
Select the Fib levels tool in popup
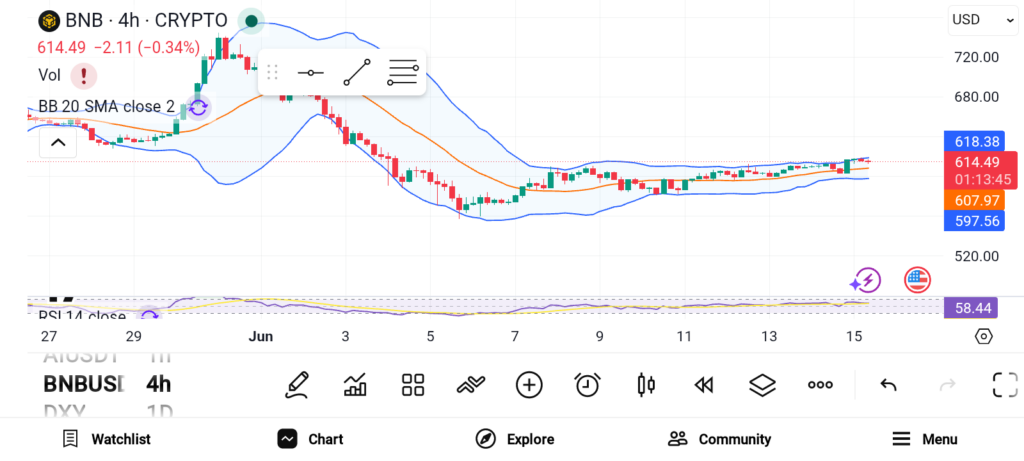402,72
